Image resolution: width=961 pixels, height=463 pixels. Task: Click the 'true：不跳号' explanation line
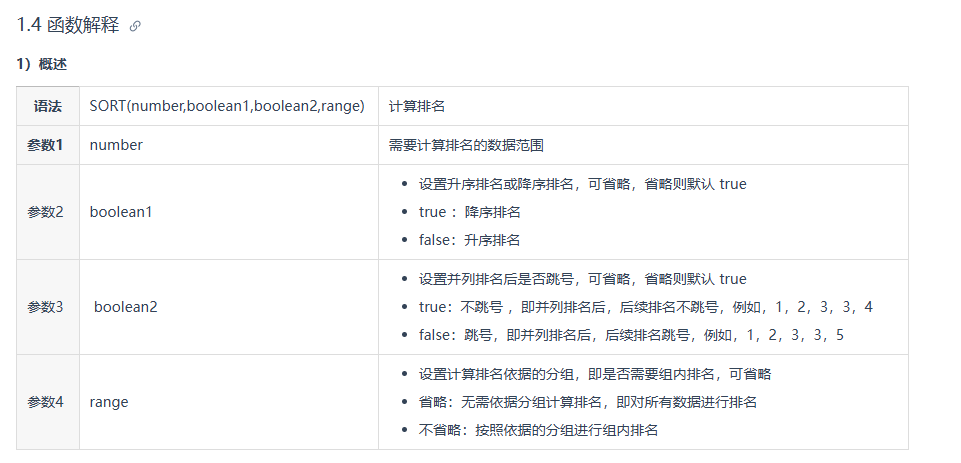click(x=645, y=307)
